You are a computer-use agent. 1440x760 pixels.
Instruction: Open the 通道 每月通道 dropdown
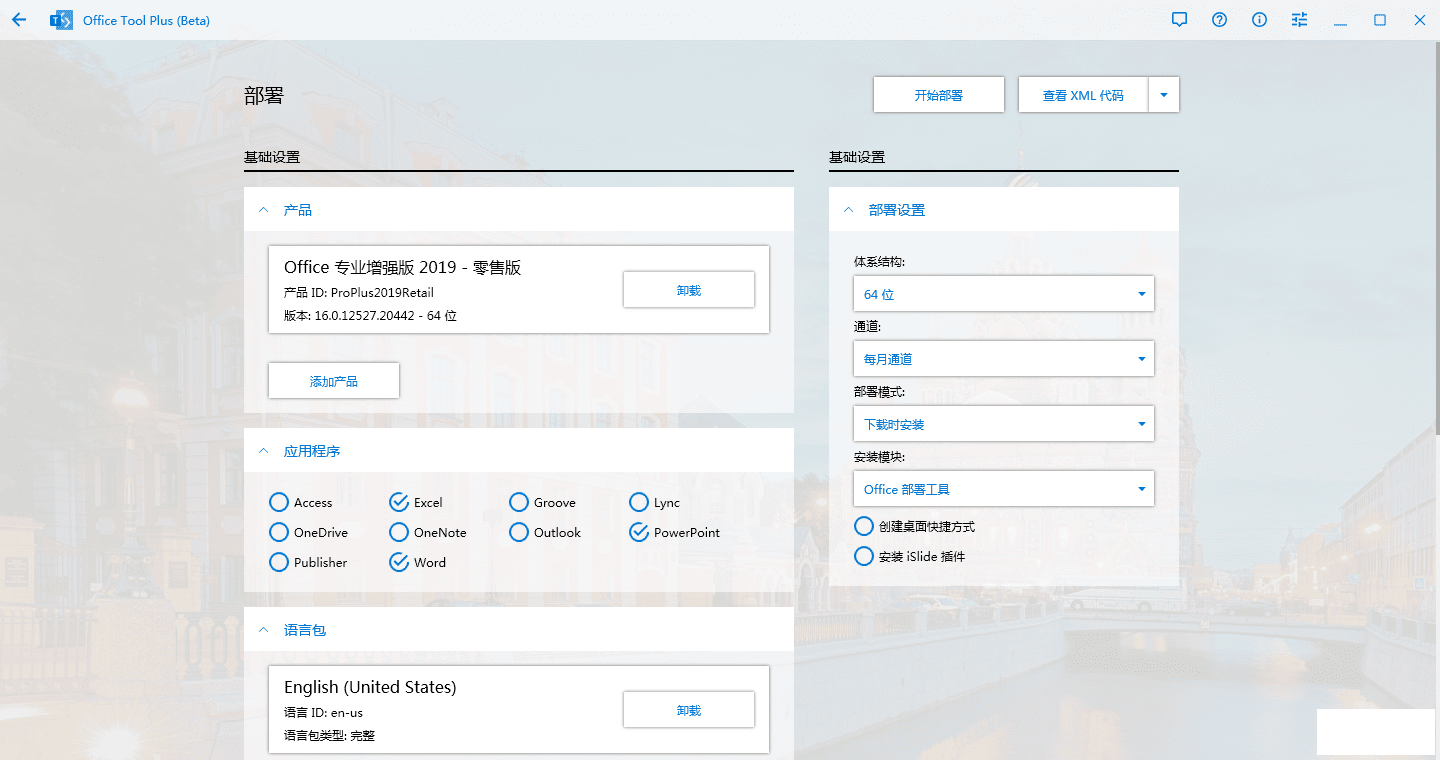click(1004, 359)
